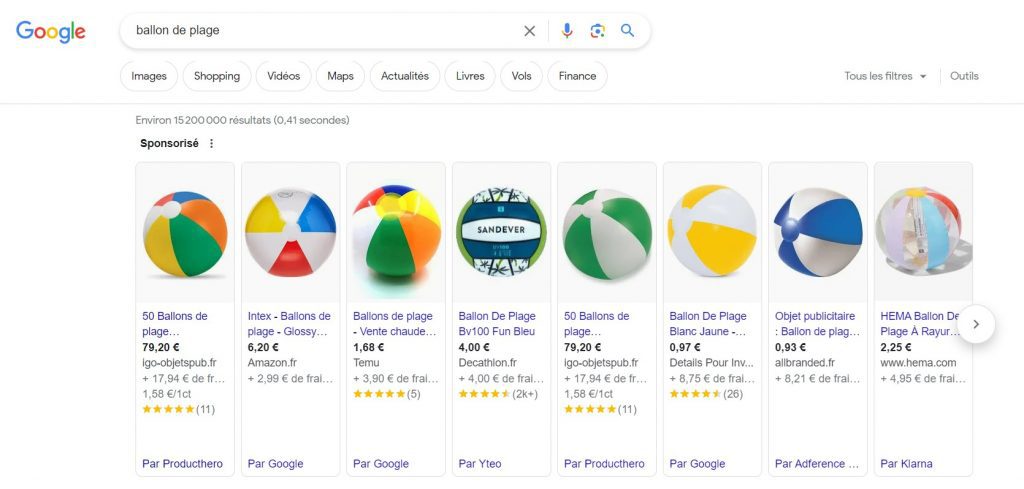Click the star rating showing (5) reviews
1024x489 pixels.
(387, 394)
